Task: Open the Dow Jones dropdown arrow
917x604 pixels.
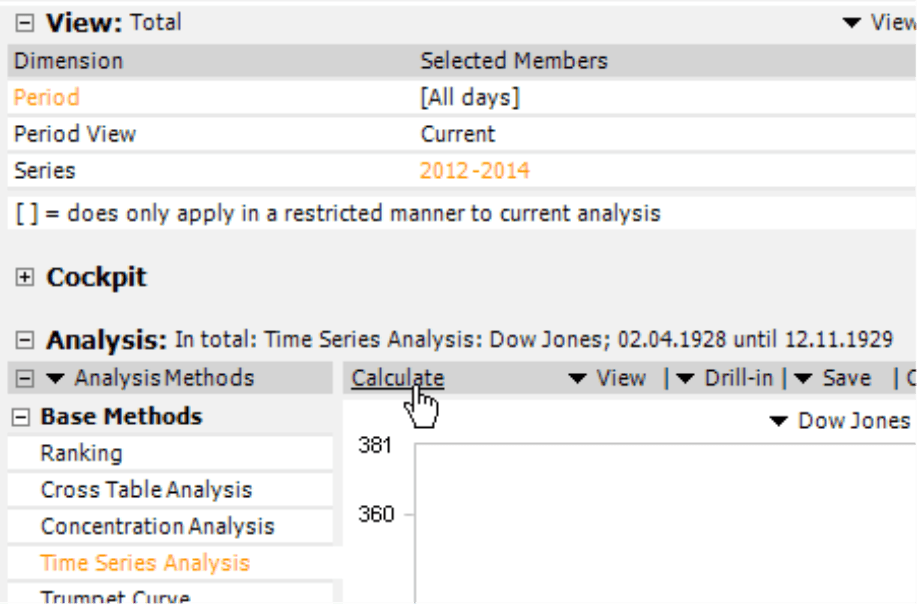Action: click(778, 421)
